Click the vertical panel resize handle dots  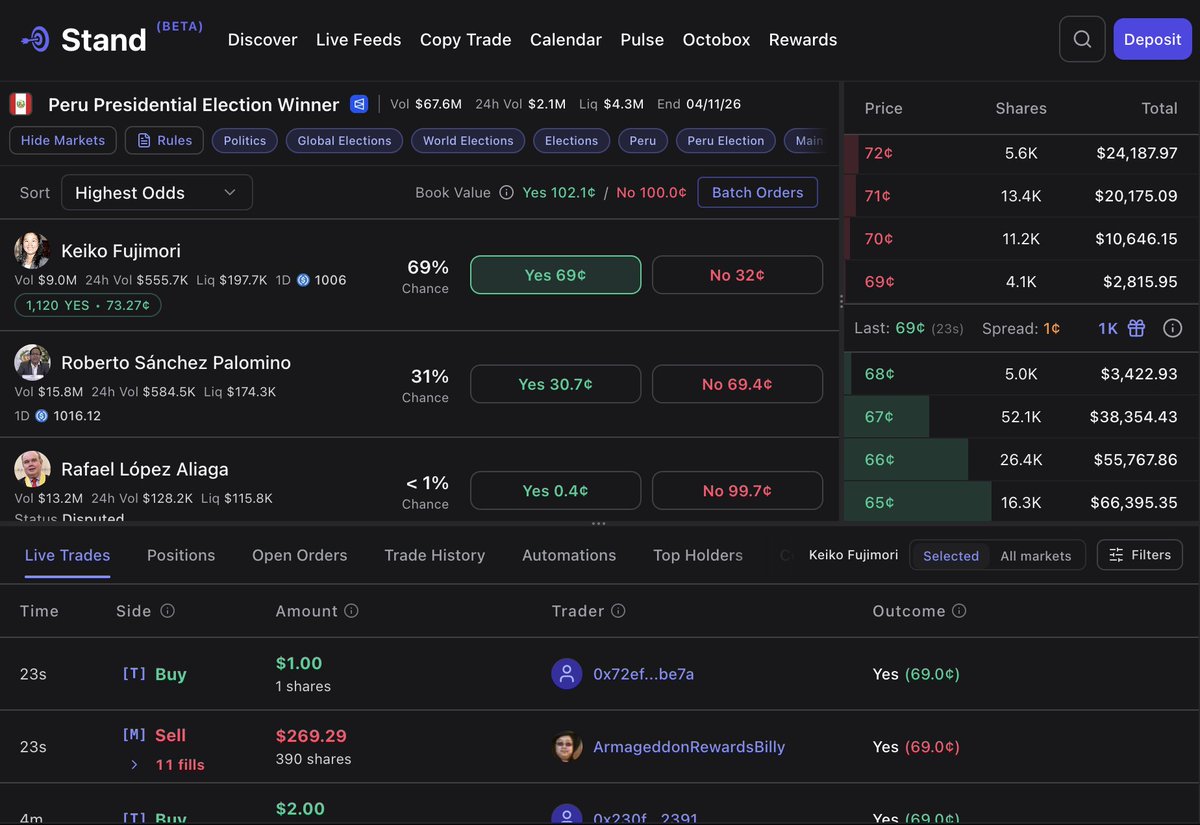coord(841,300)
